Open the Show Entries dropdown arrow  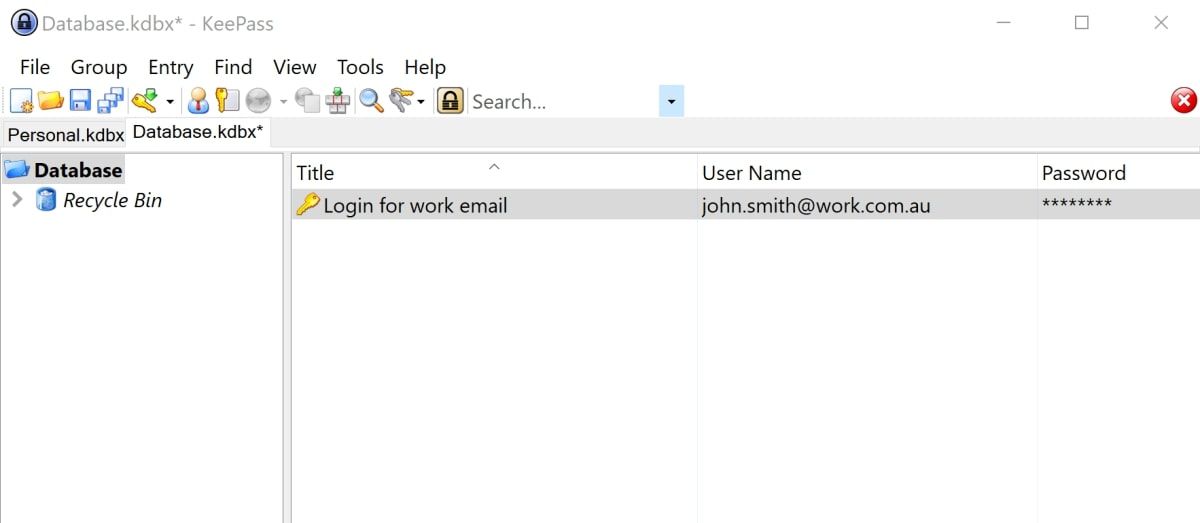421,102
